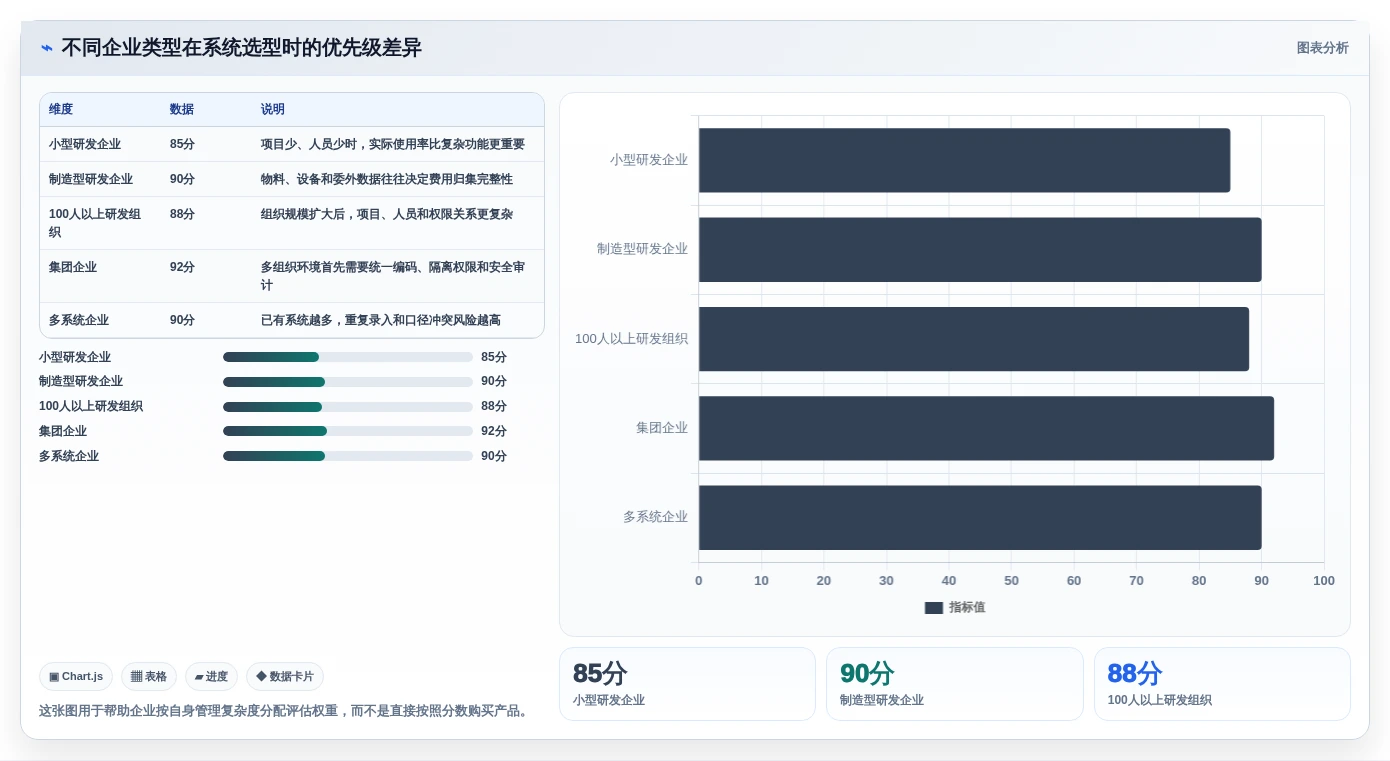This screenshot has height=761, width=1390.
Task: Click the 多系统企业 progress bar
Action: (x=348, y=456)
